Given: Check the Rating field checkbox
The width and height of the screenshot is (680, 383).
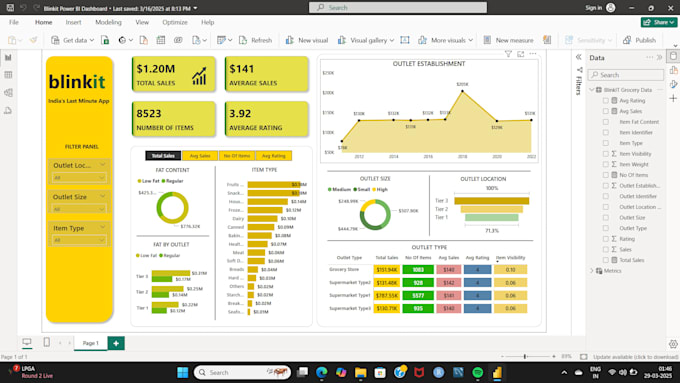Looking at the screenshot, I should point(606,239).
